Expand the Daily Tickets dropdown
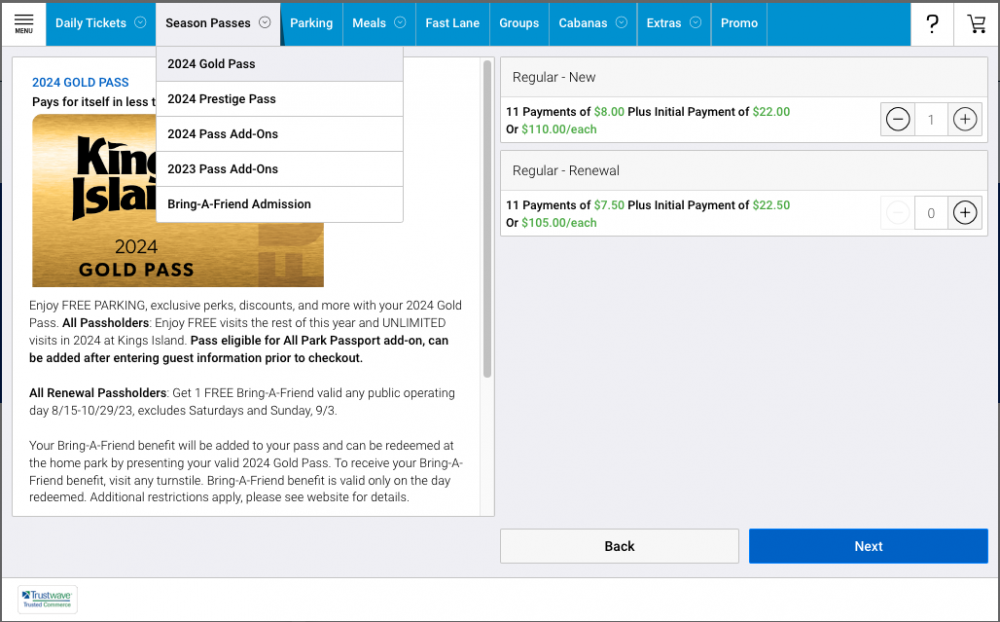 point(100,23)
